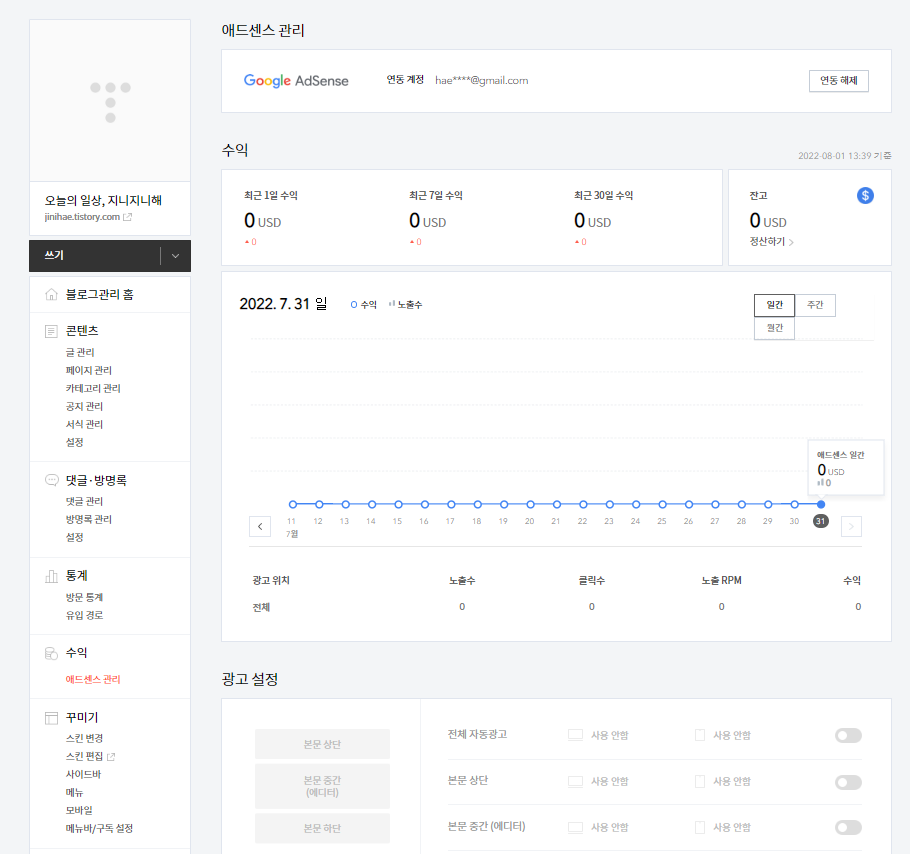Click the mobile icon in 본문 중간 (에디터) row

[x=700, y=827]
